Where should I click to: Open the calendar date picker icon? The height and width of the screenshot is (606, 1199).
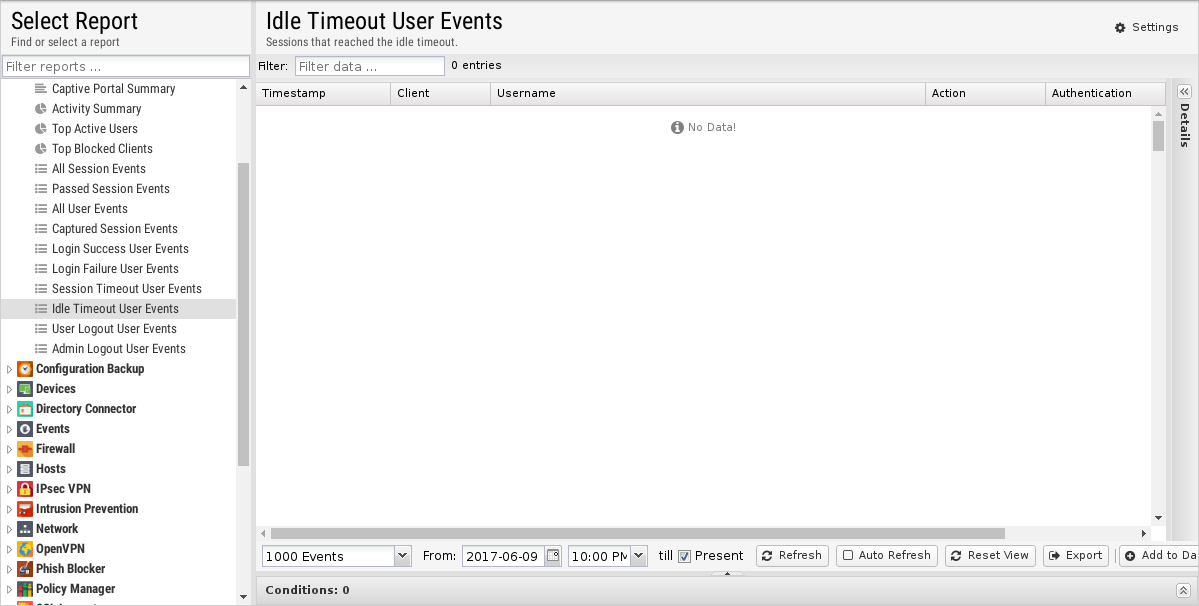pos(553,556)
